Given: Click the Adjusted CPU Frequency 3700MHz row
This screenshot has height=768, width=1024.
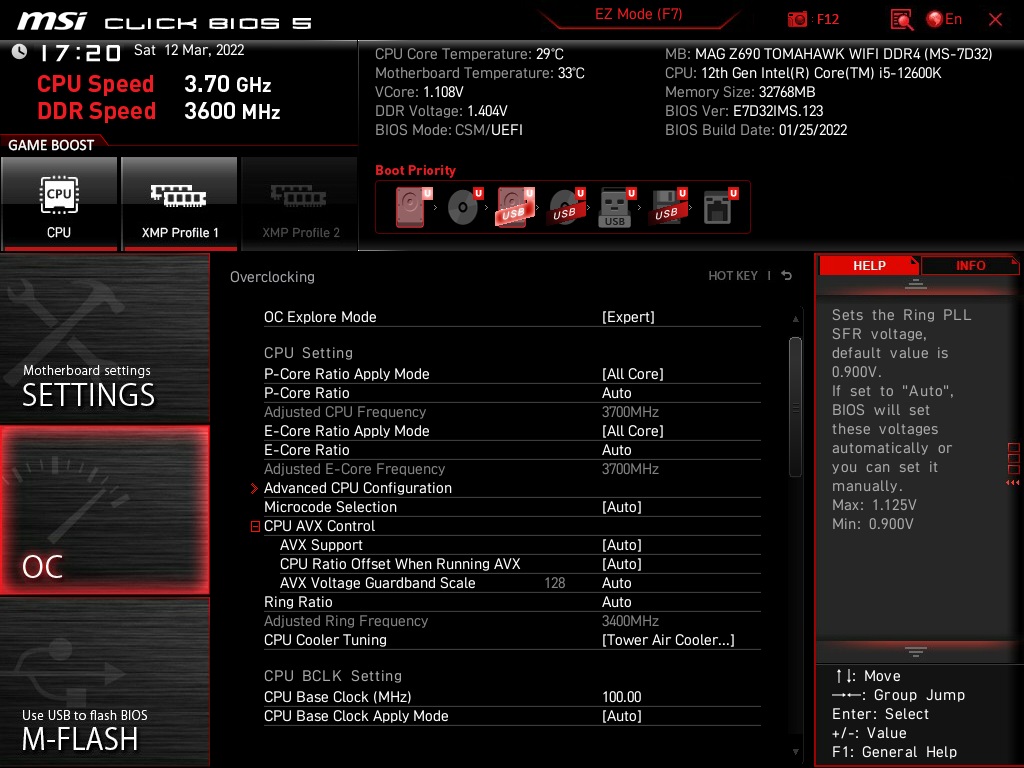Looking at the screenshot, I should tap(512, 412).
